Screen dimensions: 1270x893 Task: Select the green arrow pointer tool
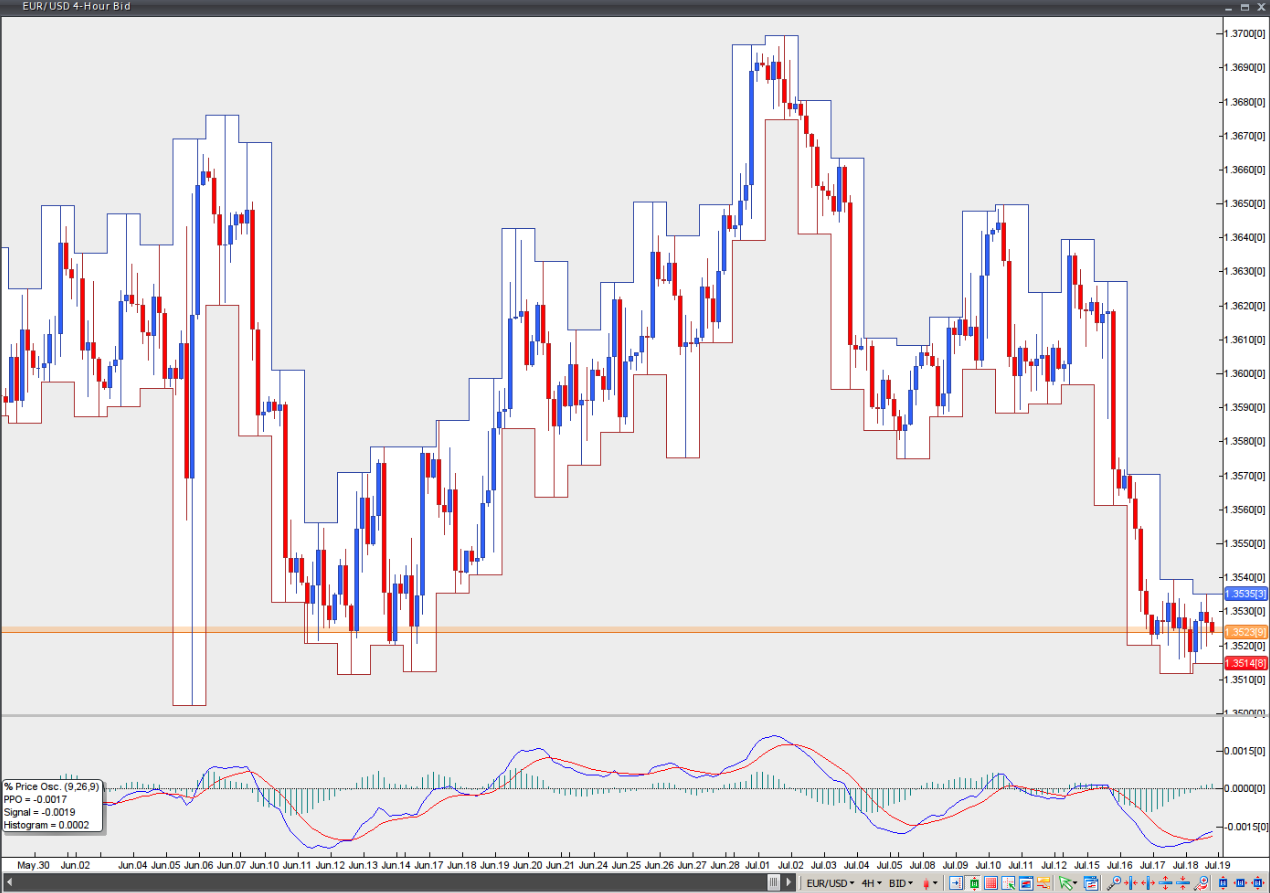1065,883
